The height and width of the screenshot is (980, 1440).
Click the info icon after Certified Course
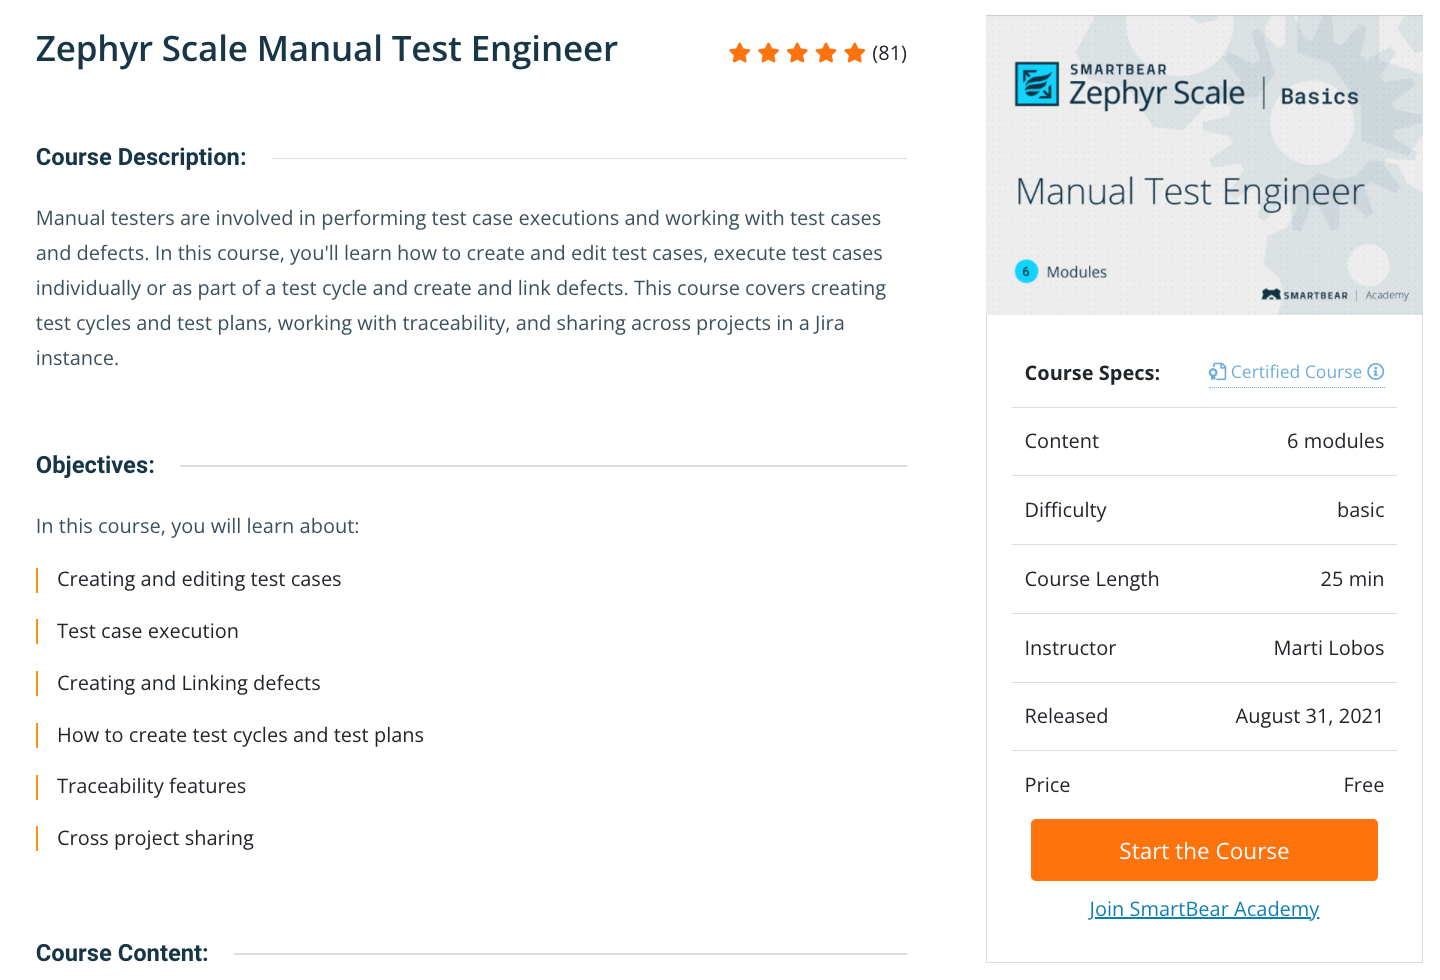pyautogui.click(x=1376, y=372)
